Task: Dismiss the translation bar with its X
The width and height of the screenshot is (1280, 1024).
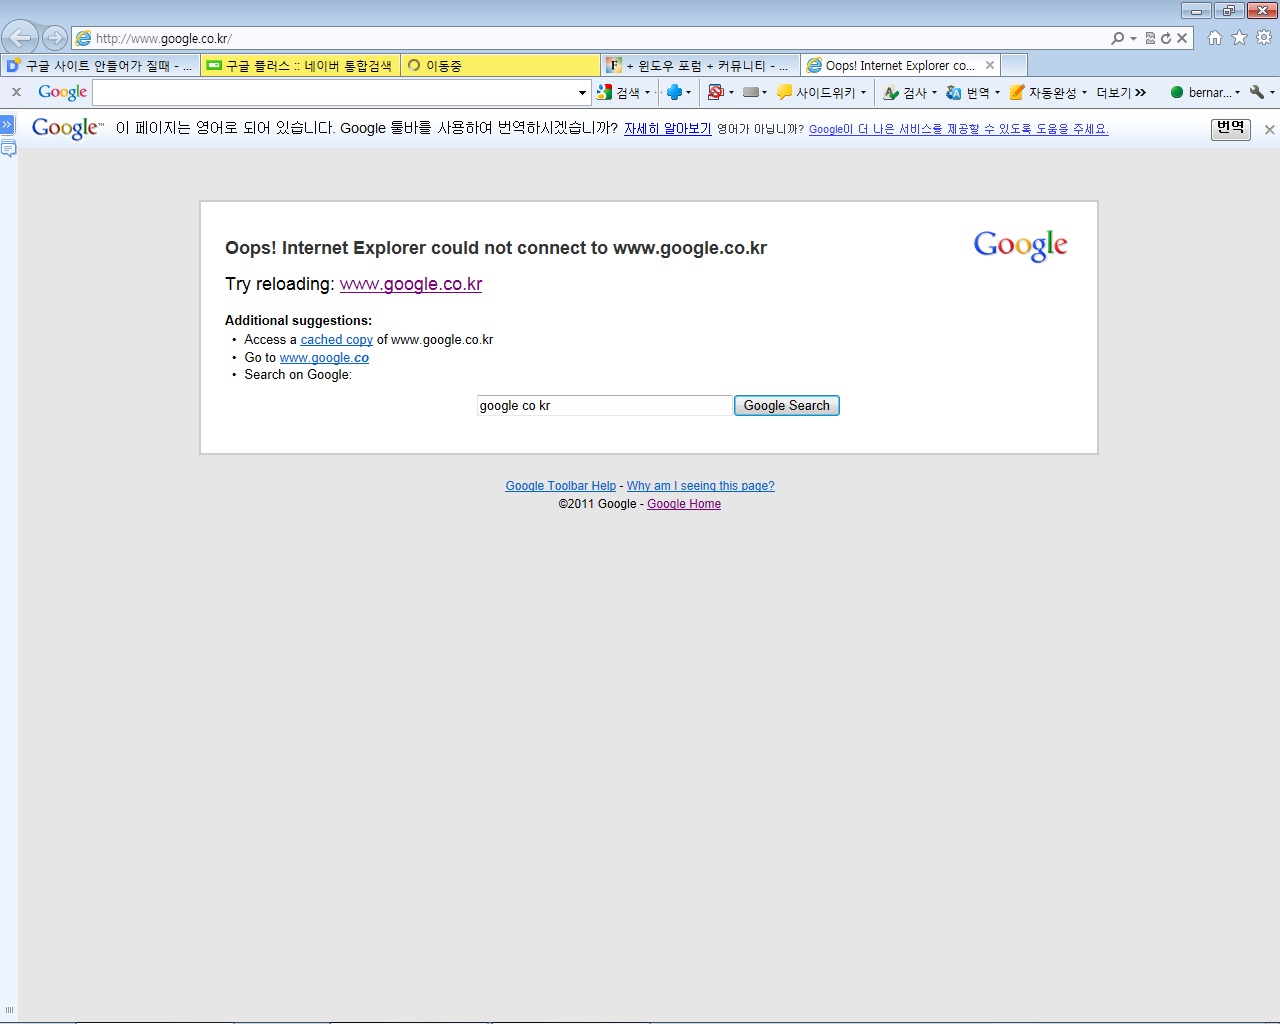Action: click(1269, 129)
